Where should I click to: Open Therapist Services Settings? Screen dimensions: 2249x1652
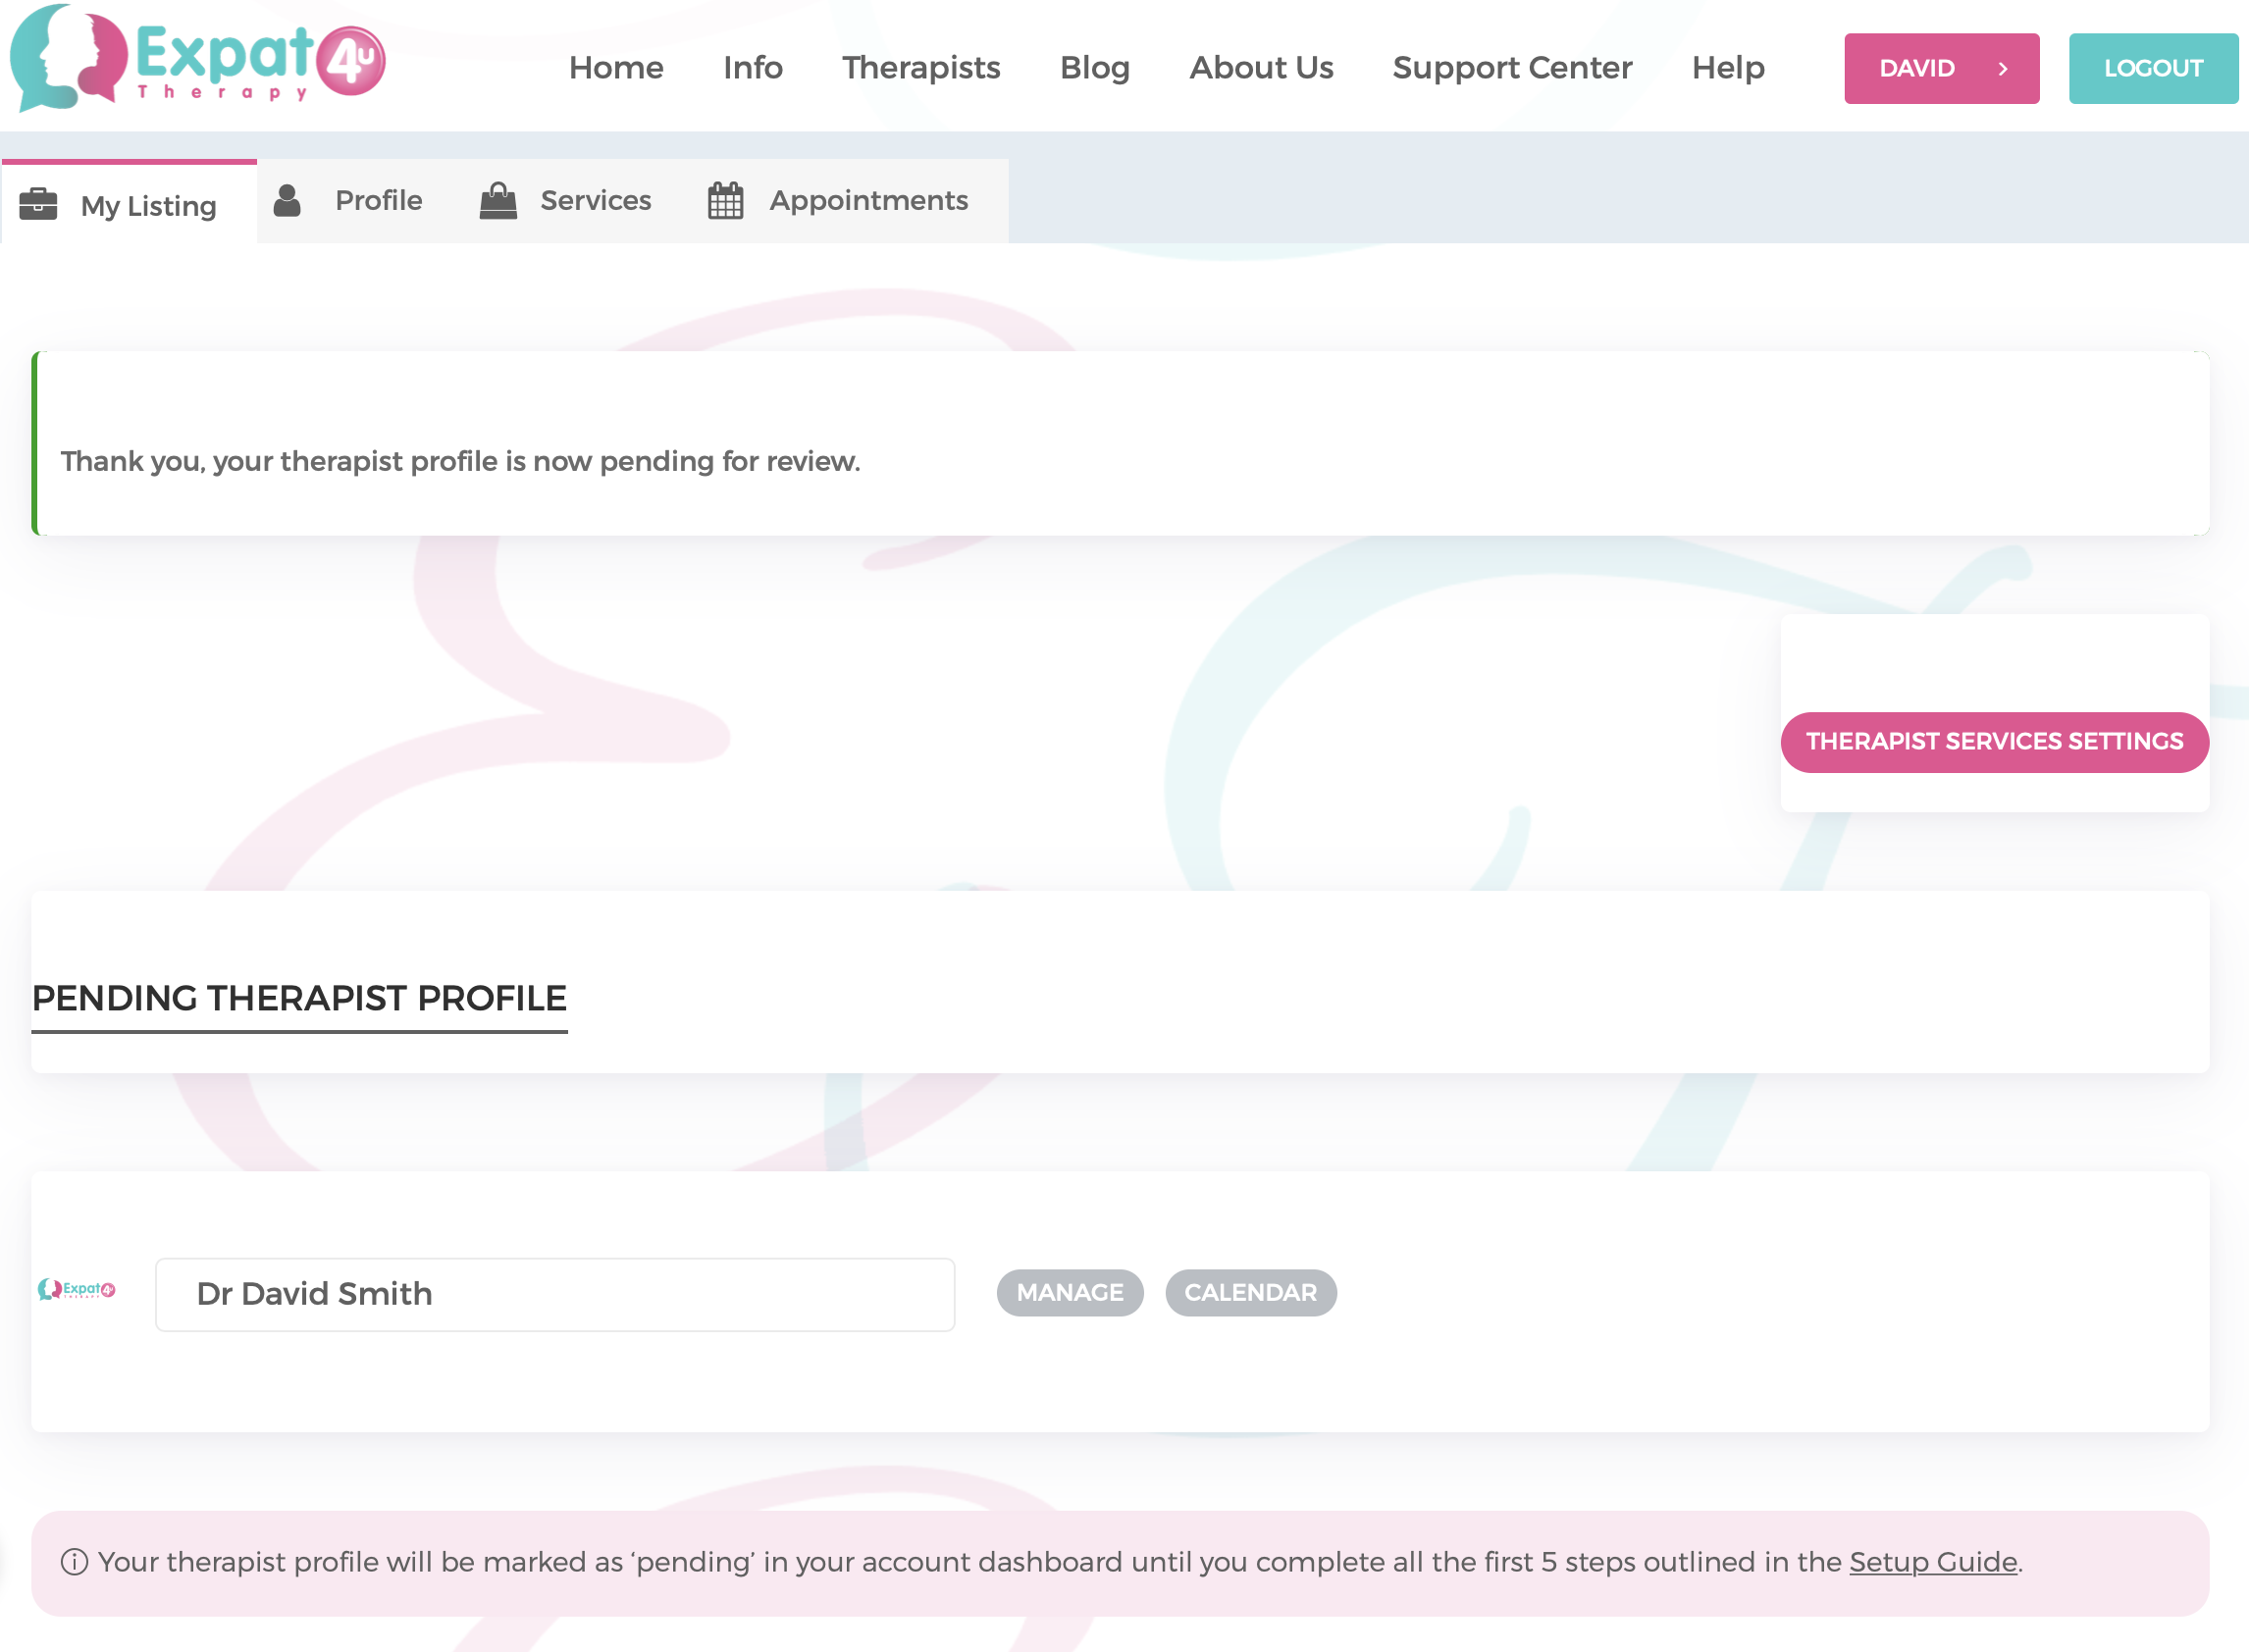click(x=1994, y=742)
